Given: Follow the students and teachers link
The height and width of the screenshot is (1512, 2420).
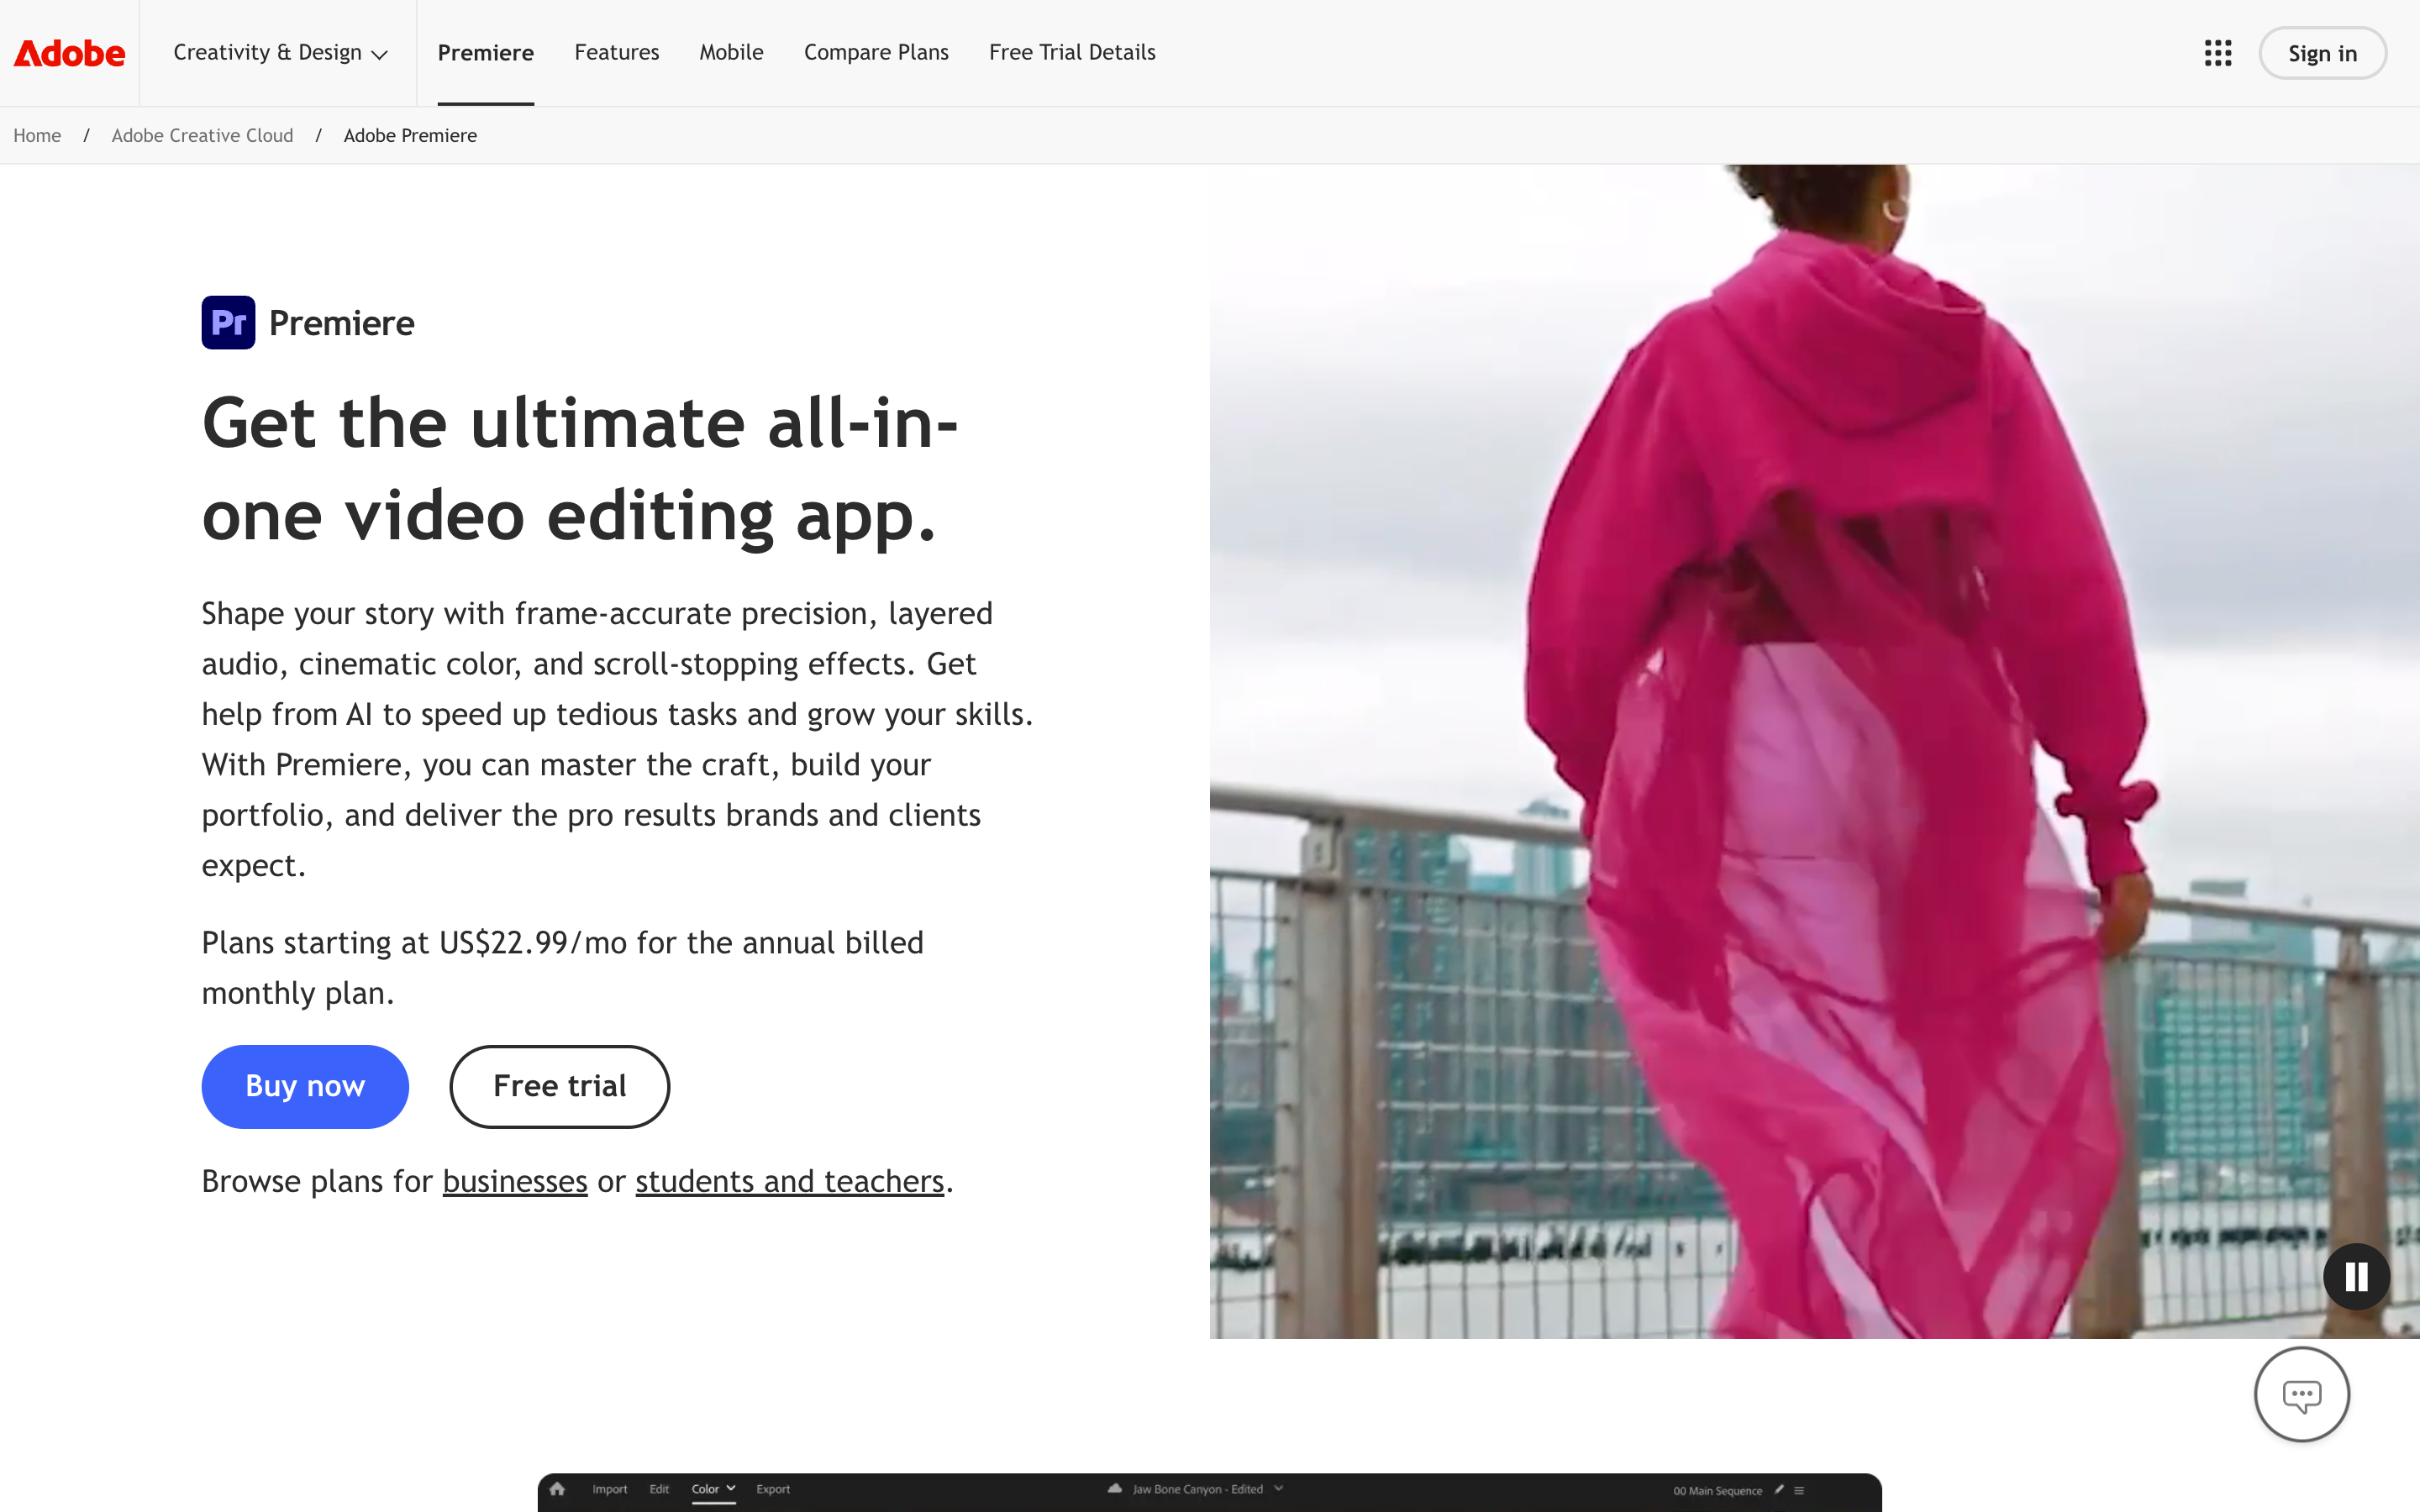Looking at the screenshot, I should point(790,1181).
